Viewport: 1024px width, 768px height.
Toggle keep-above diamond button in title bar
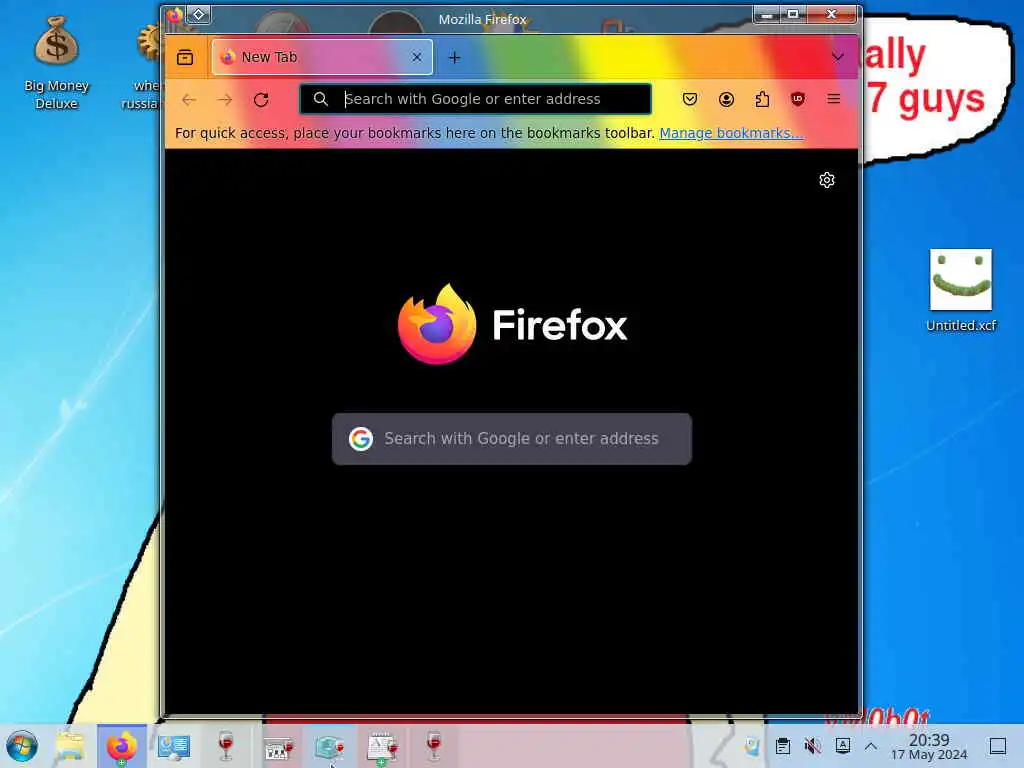click(199, 14)
